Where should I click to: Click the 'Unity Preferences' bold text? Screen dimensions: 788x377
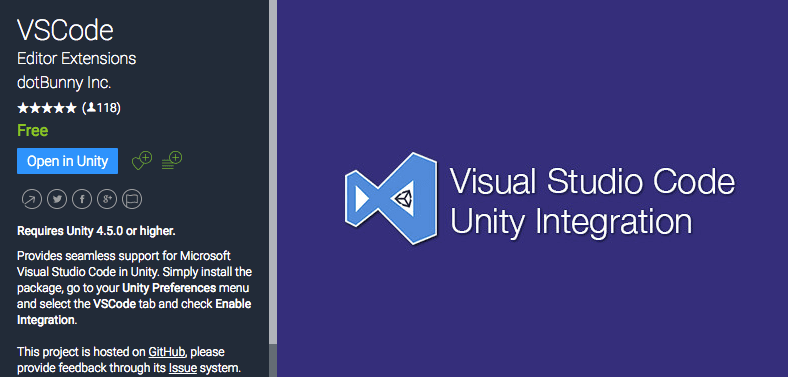pos(169,288)
